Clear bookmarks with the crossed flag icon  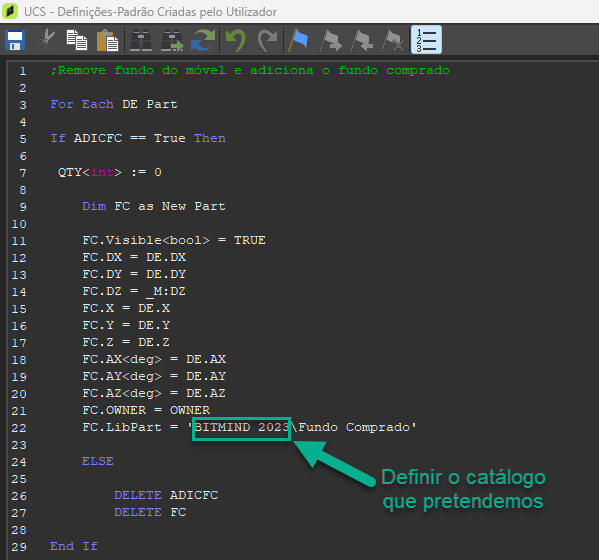[393, 40]
